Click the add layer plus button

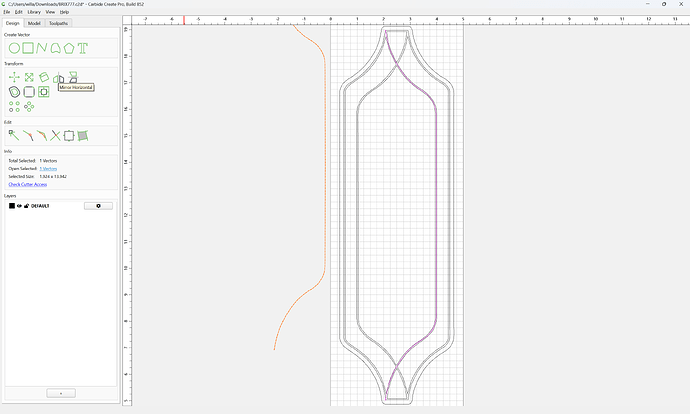pyautogui.click(x=61, y=393)
